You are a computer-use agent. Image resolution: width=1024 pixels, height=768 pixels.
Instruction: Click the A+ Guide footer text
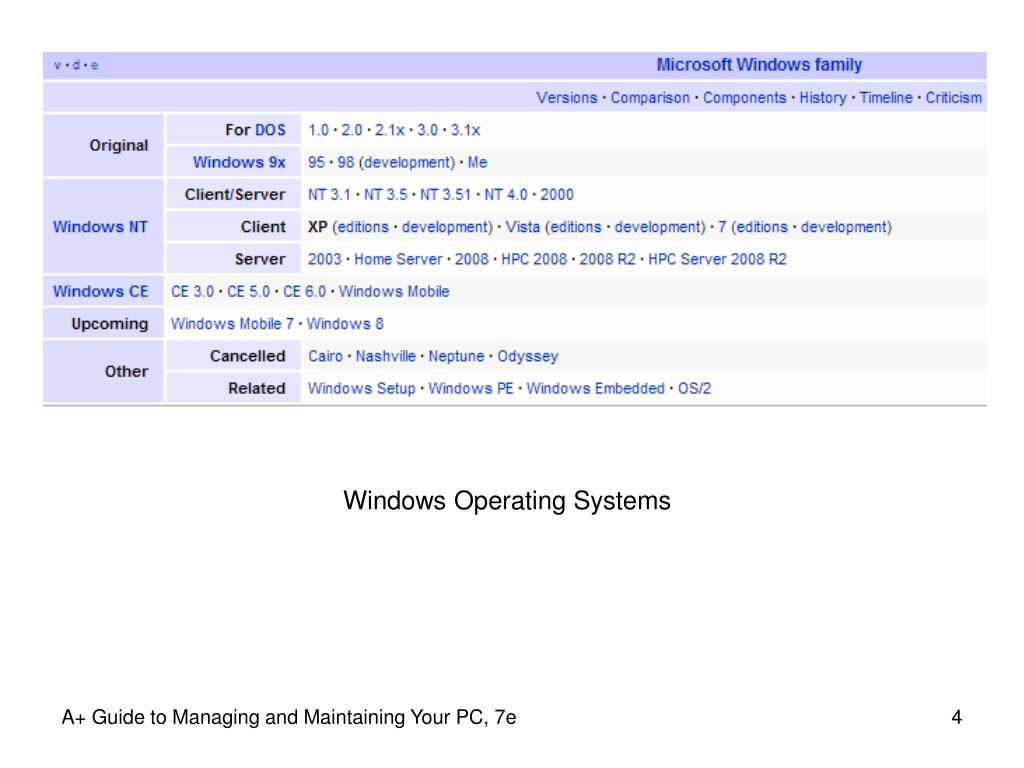pos(289,717)
